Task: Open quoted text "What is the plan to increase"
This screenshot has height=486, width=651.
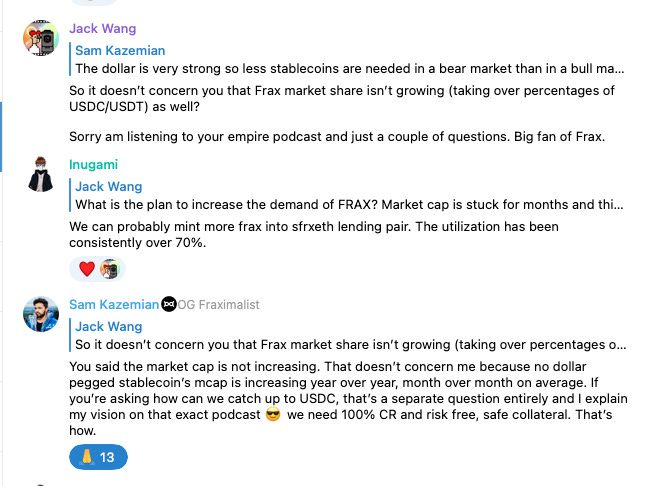Action: (x=349, y=205)
